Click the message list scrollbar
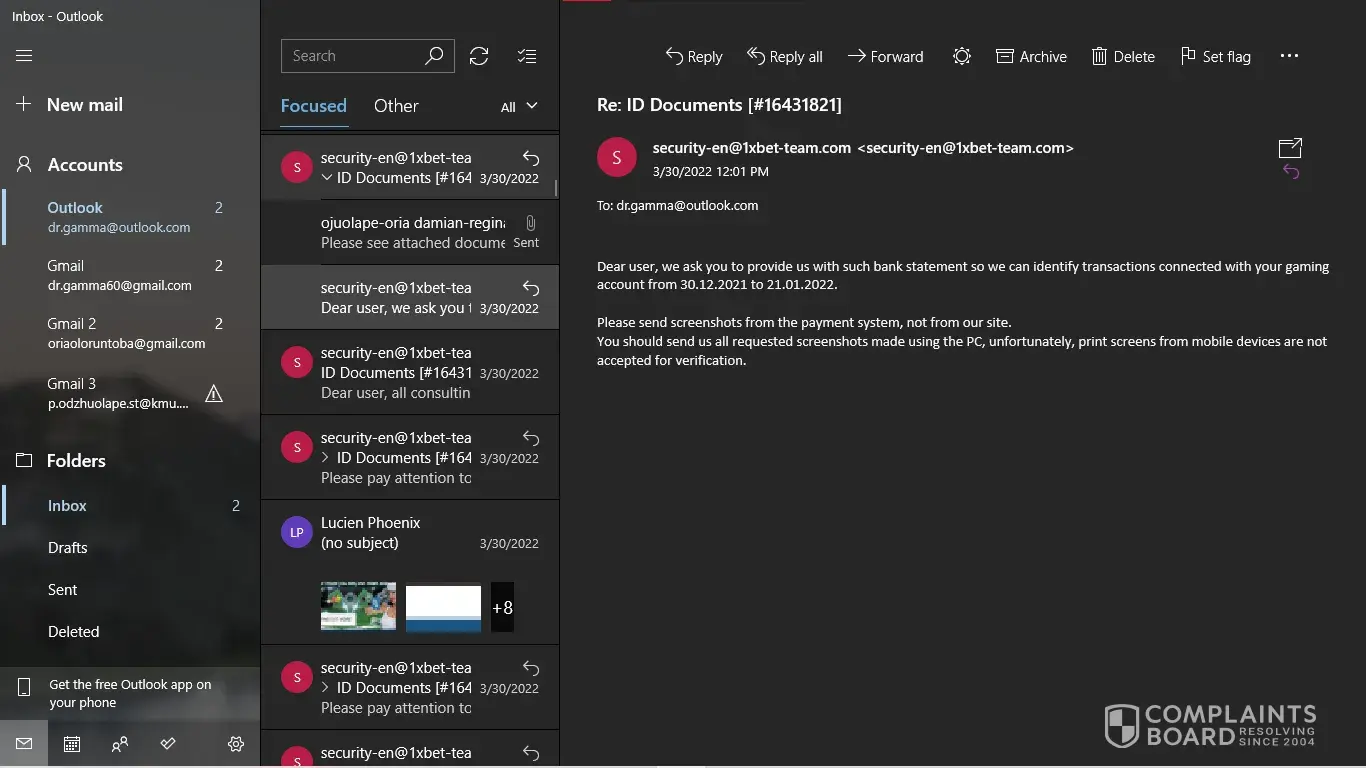1366x768 pixels. [x=556, y=188]
